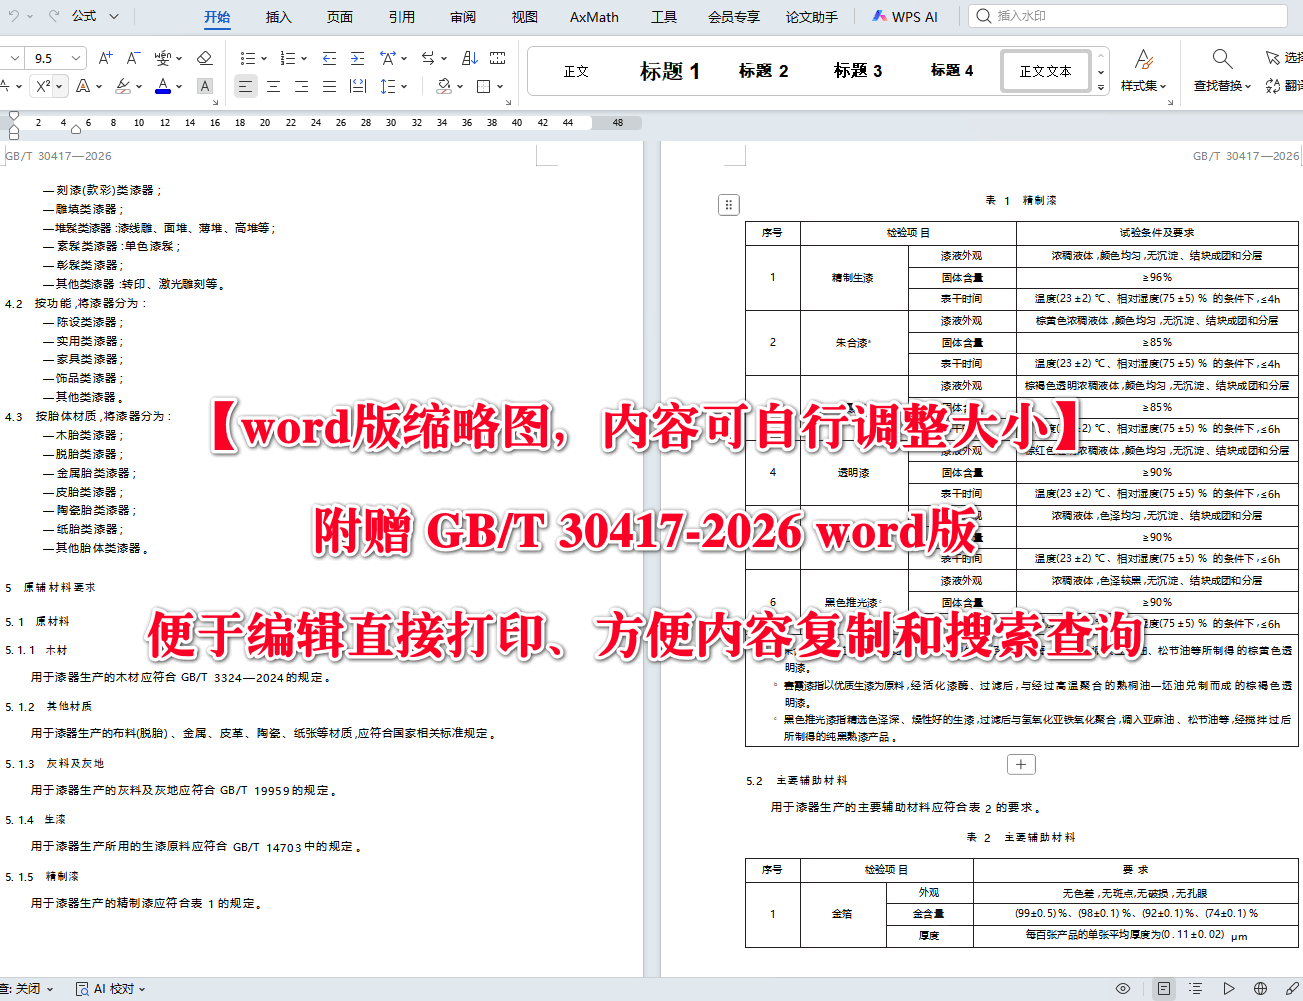This screenshot has width=1303, height=1001.
Task: Click the bulleted list icon
Action: [x=248, y=58]
